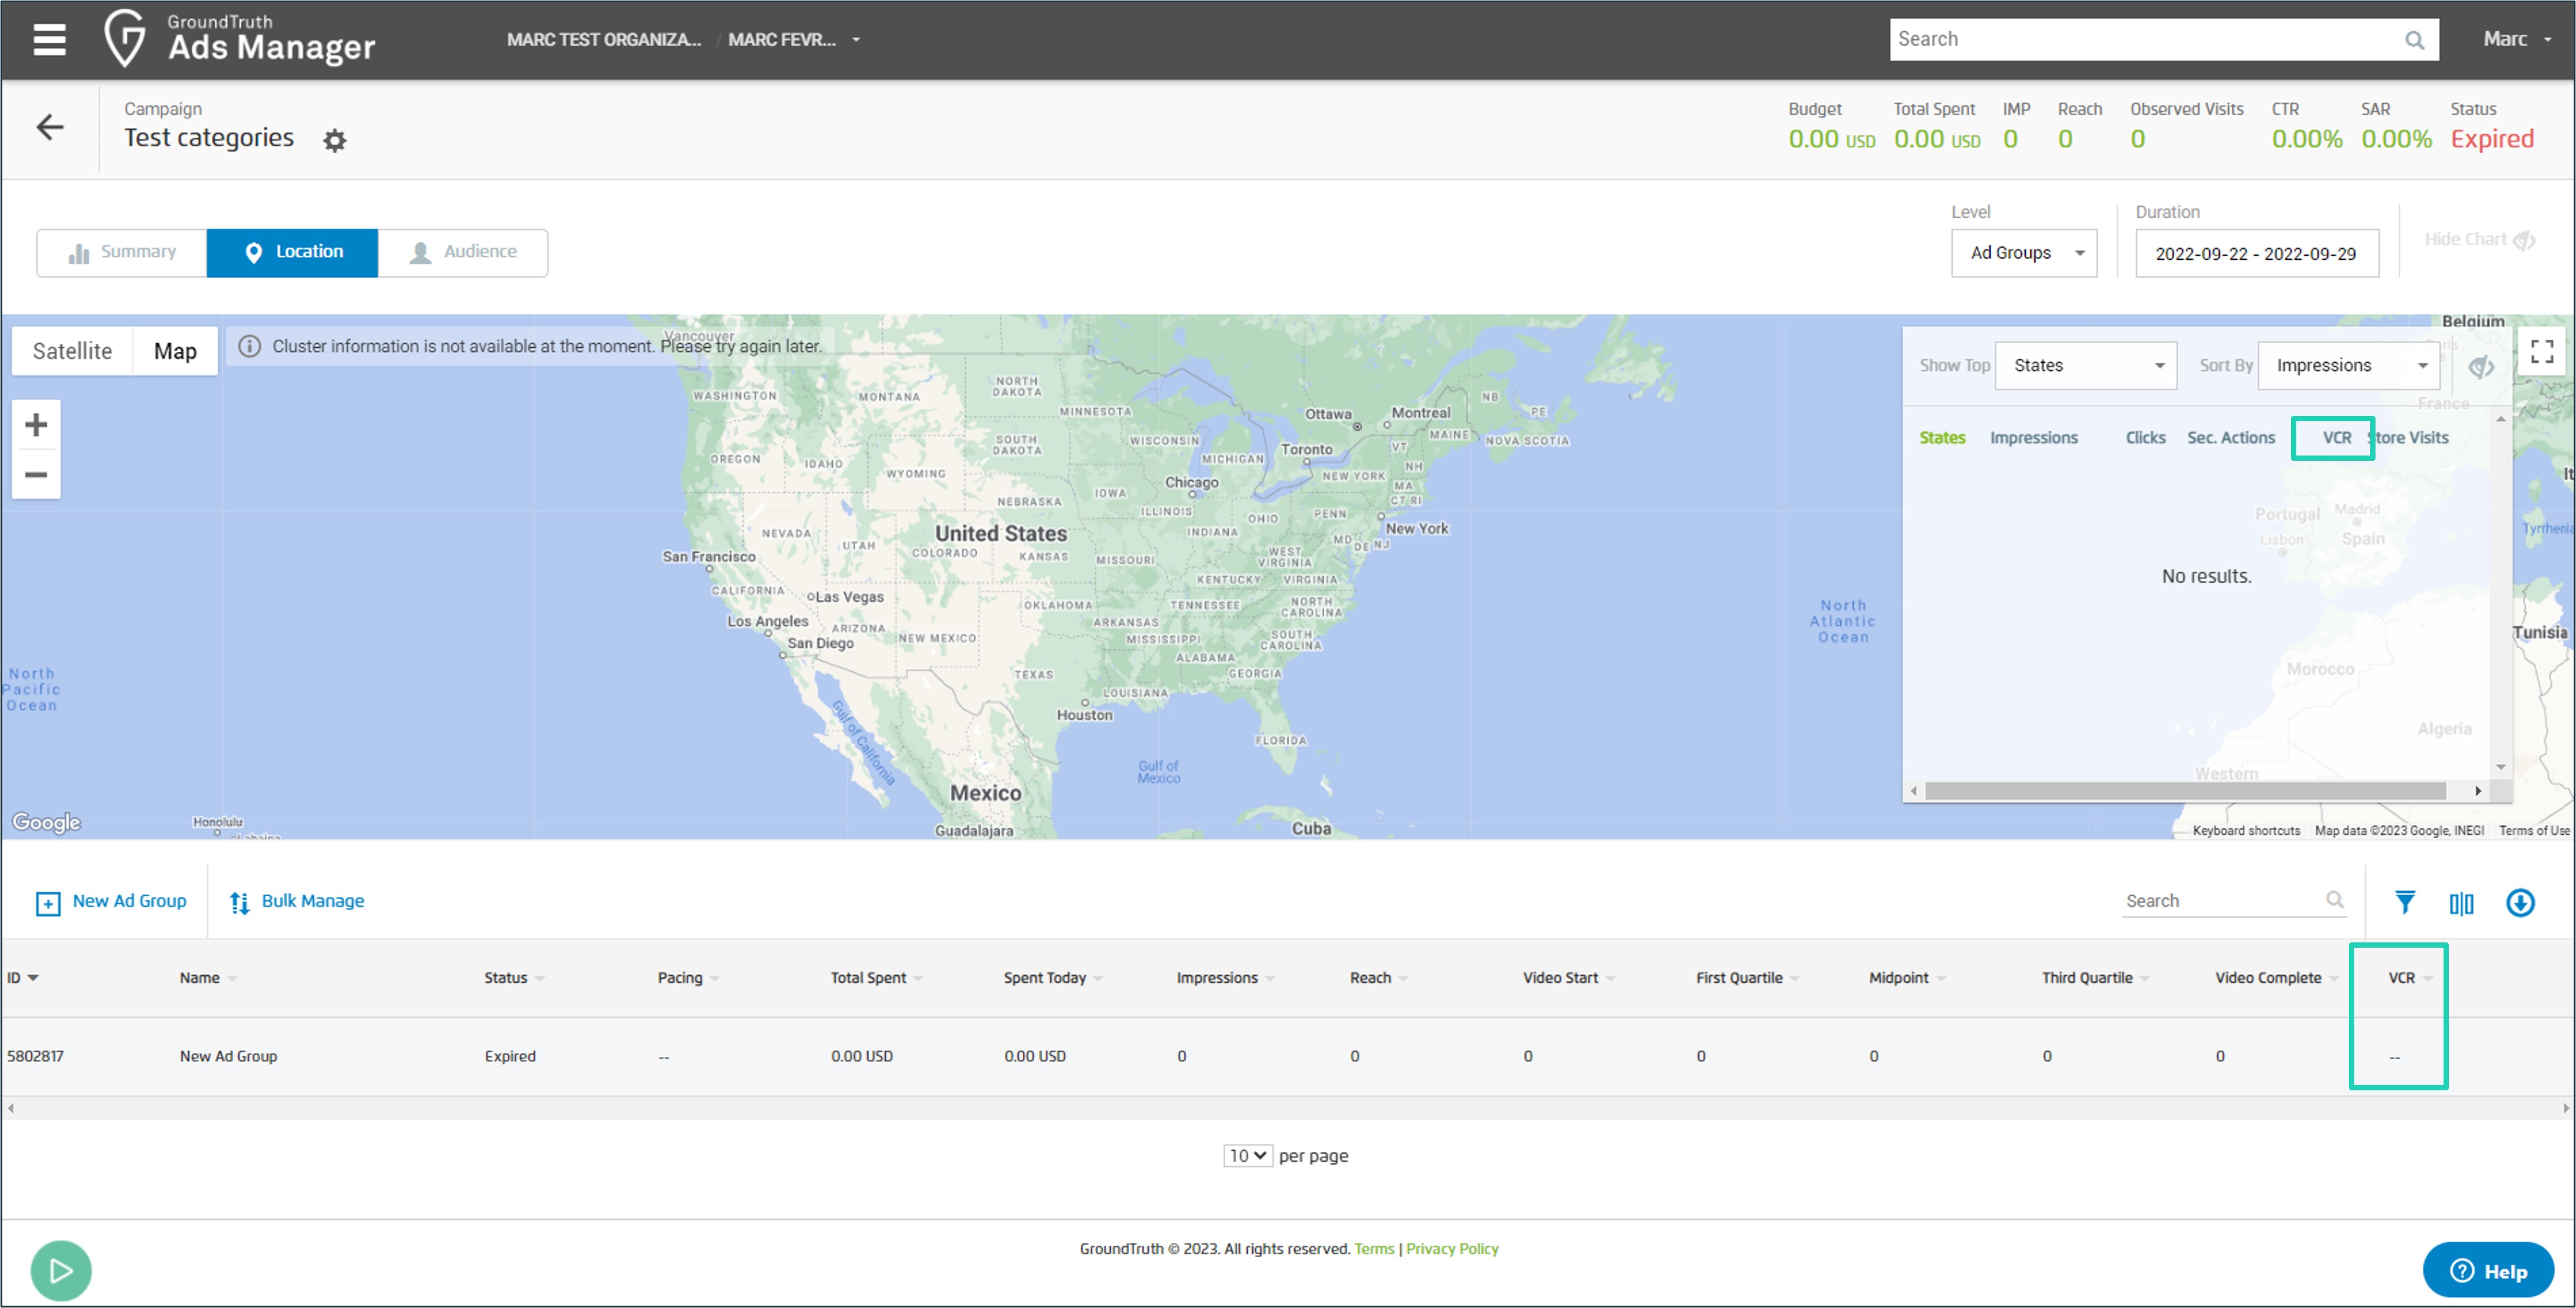Viewport: 2576px width, 1308px height.
Task: Open the Google logo on the map
Action: click(46, 822)
